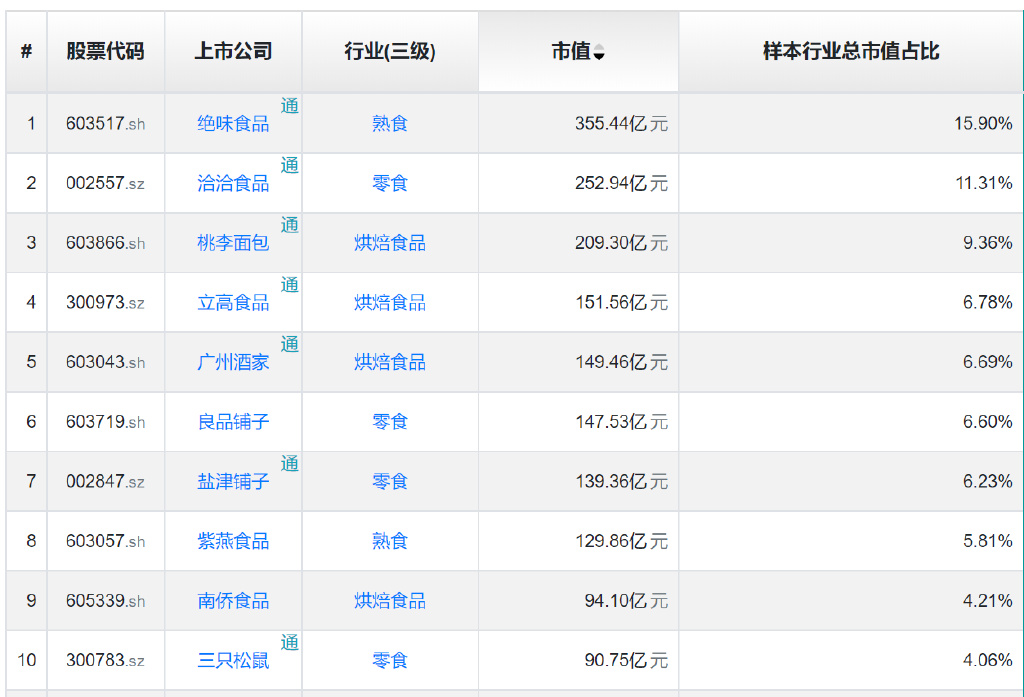The height and width of the screenshot is (697, 1024).
Task: Click market value 90.75亿元
Action: pos(626,660)
